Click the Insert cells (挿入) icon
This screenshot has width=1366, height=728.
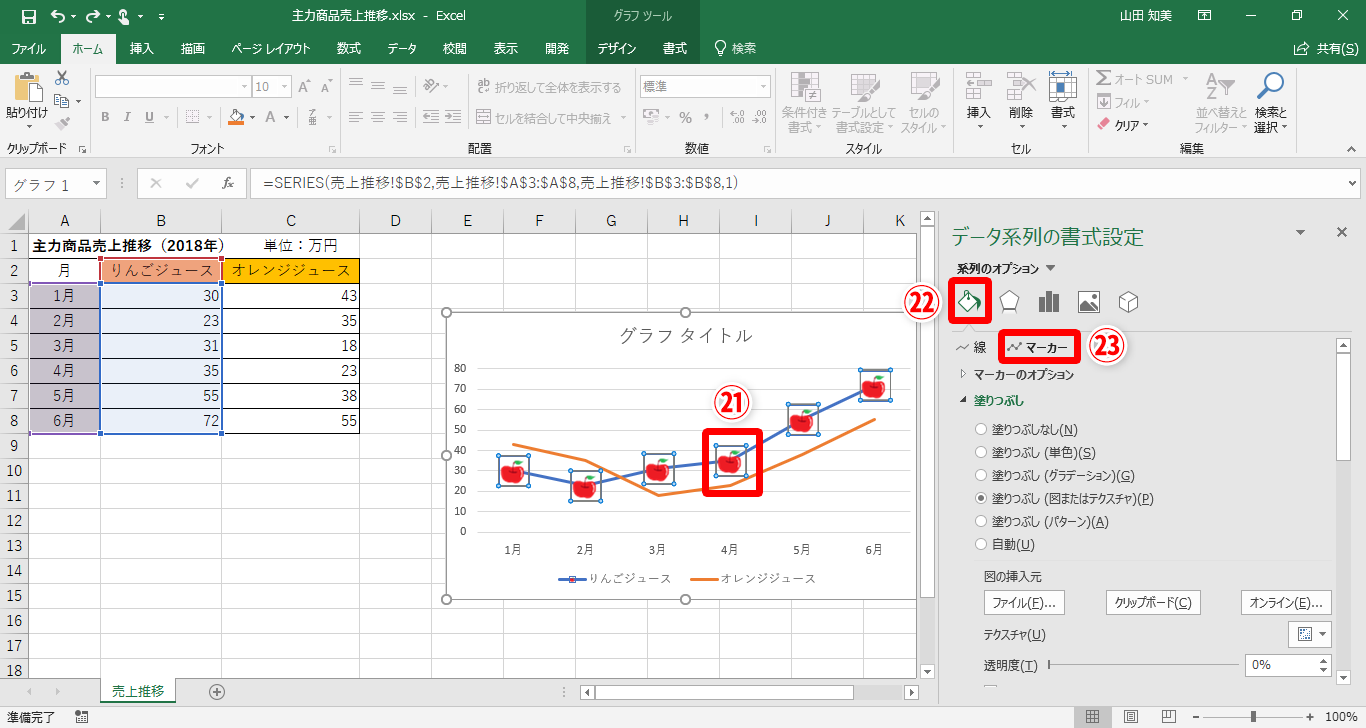click(x=979, y=85)
